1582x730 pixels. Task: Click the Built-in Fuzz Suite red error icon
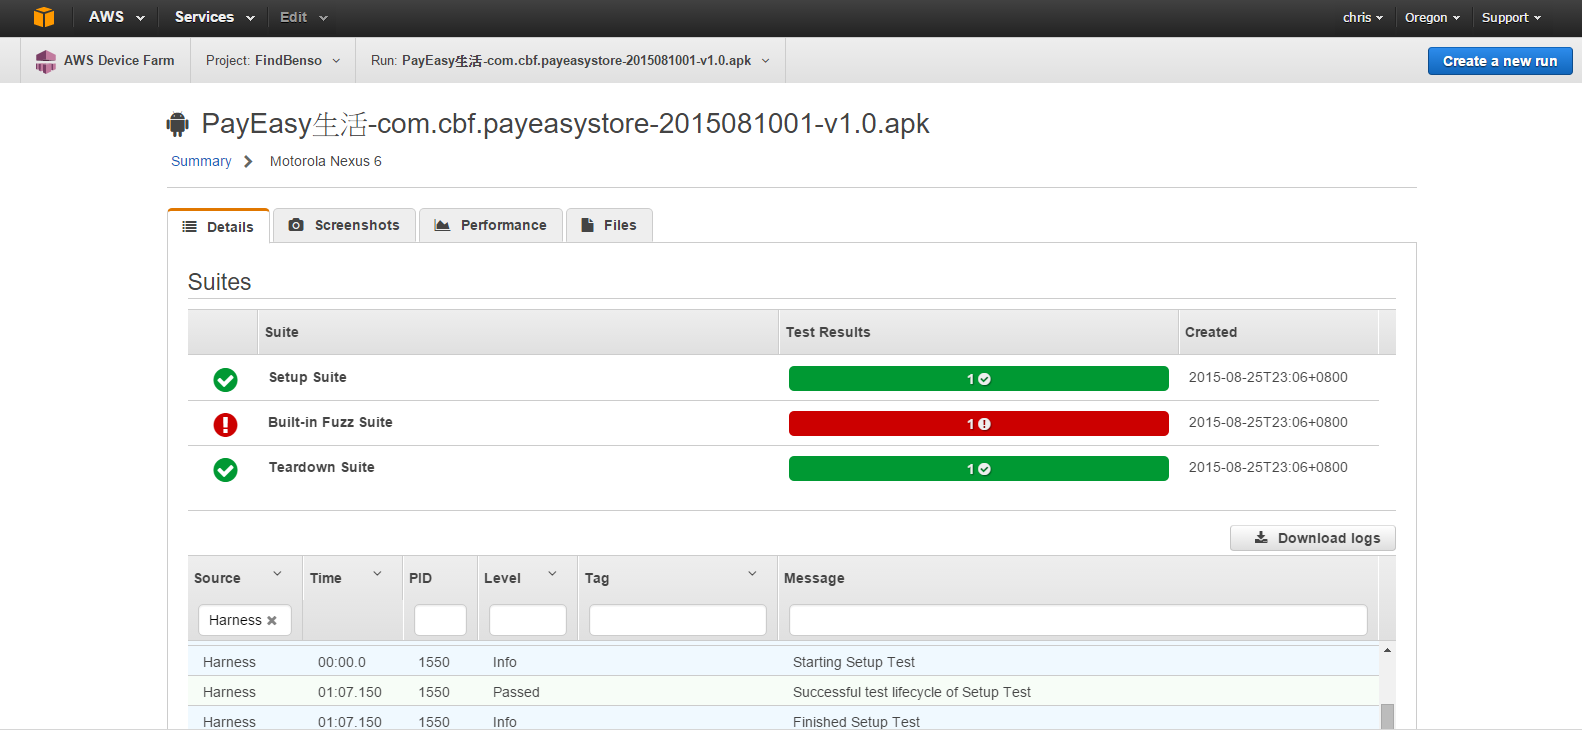point(226,425)
